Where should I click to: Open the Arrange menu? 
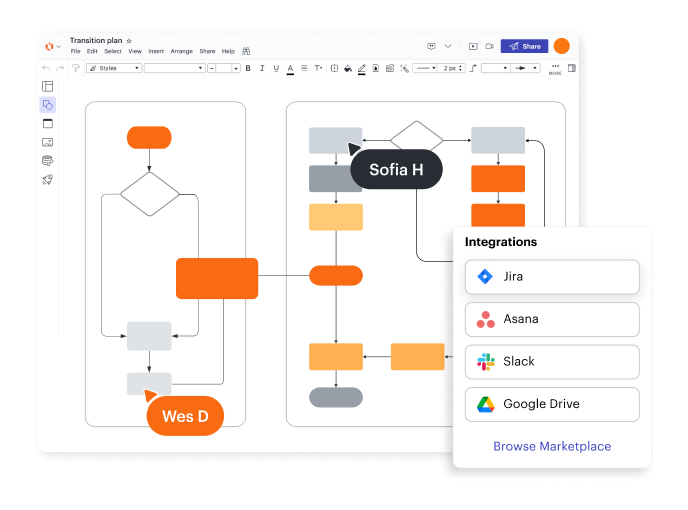181,51
